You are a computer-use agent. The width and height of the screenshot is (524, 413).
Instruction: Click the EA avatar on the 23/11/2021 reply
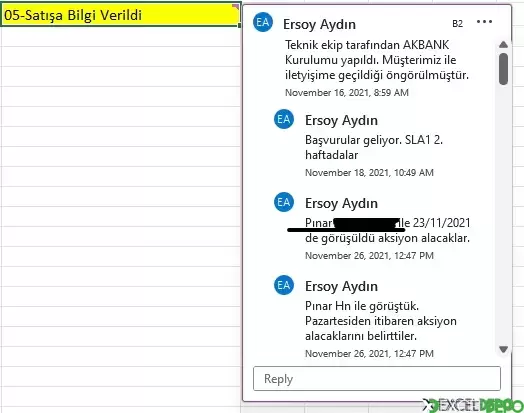pos(284,202)
